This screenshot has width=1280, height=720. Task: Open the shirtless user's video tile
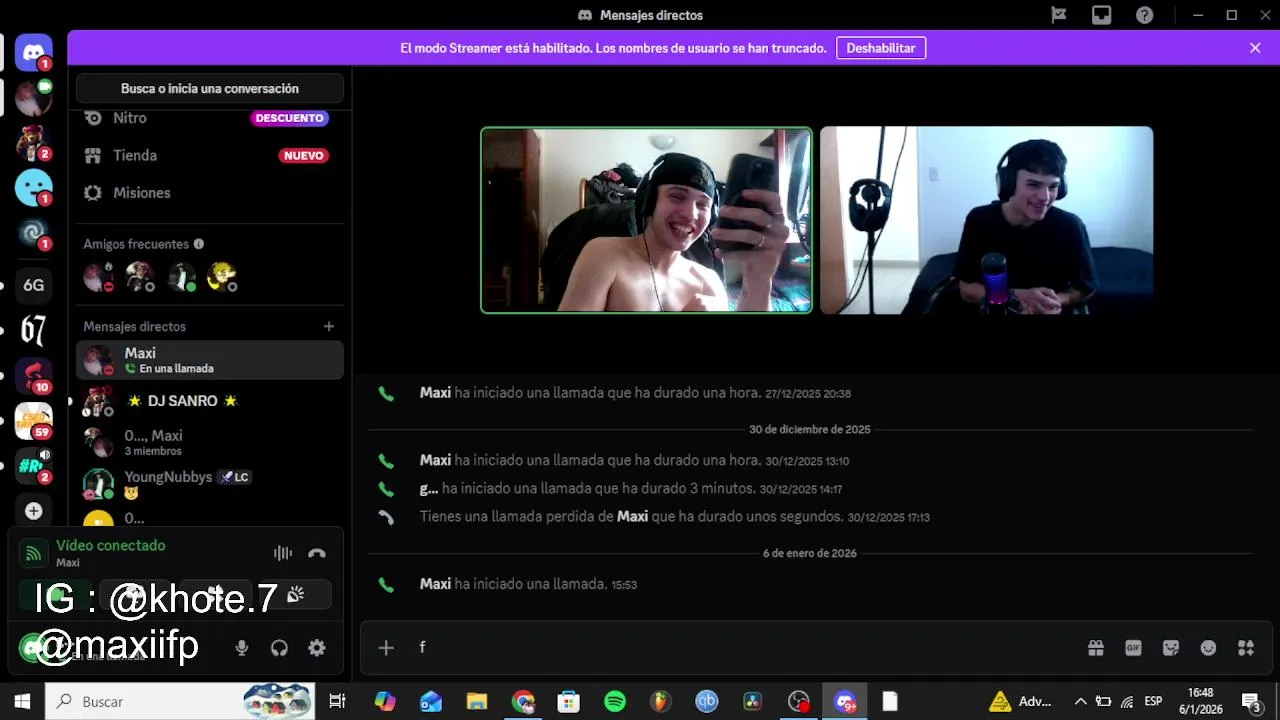pos(646,220)
